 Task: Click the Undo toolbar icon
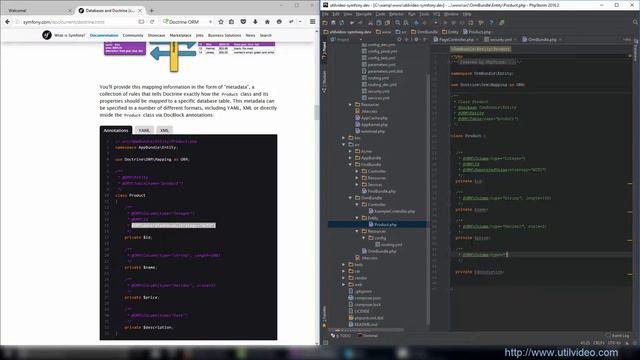pos(352,23)
